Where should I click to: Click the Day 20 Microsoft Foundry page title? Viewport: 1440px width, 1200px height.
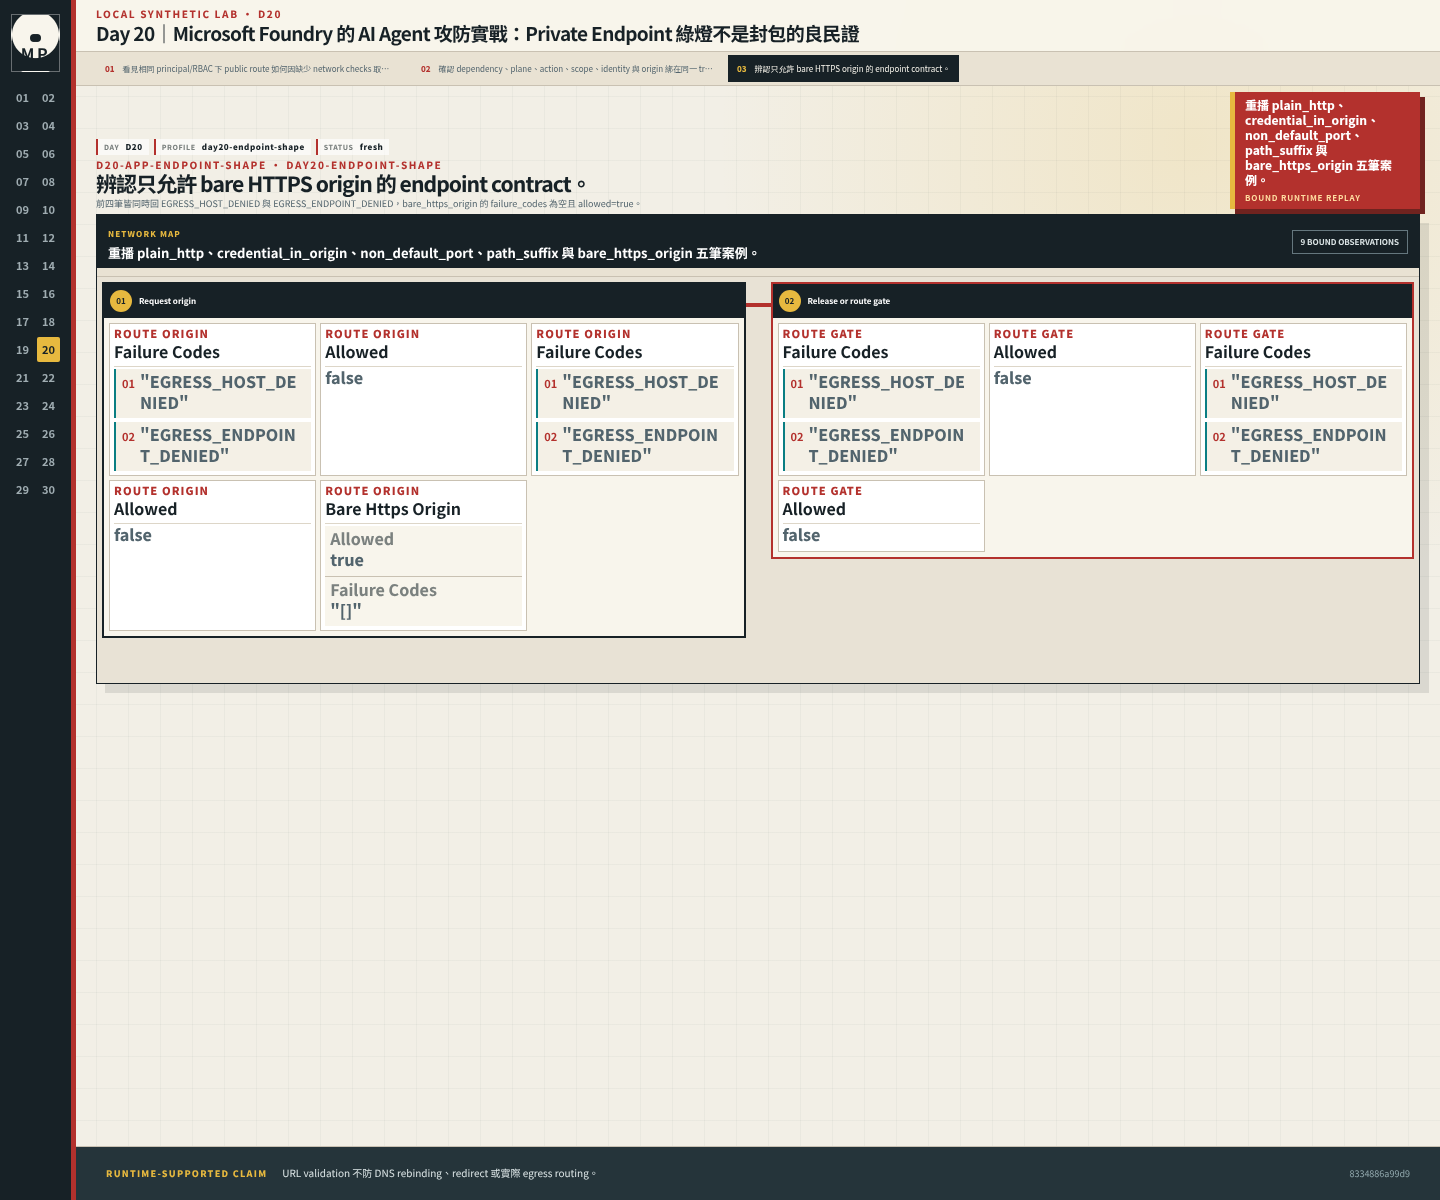click(x=478, y=34)
